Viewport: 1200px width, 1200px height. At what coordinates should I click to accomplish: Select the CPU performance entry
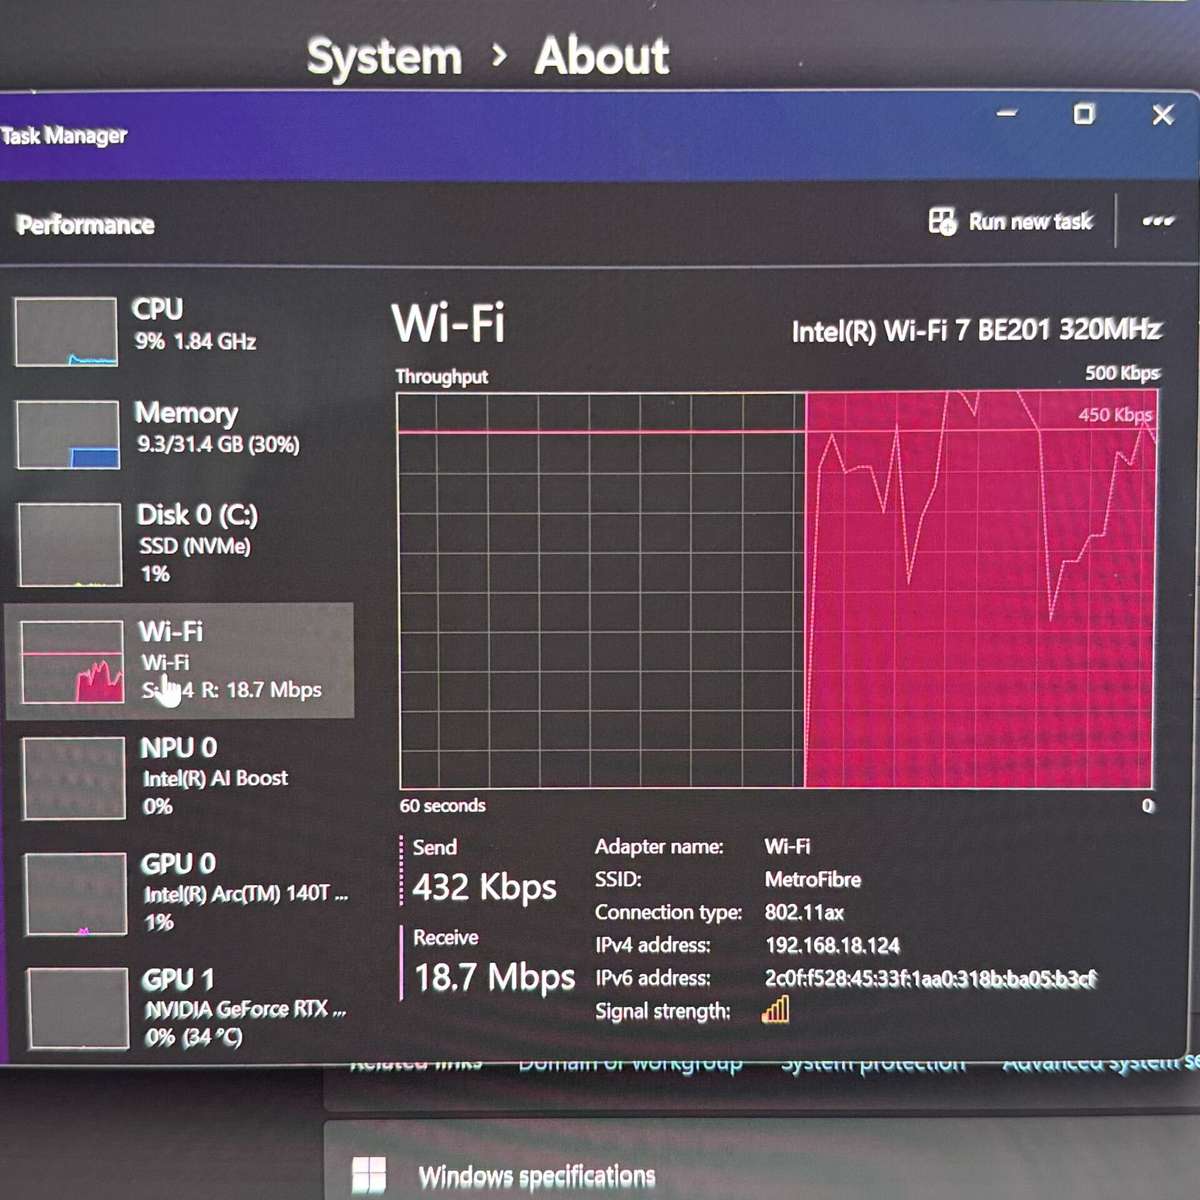pos(180,331)
